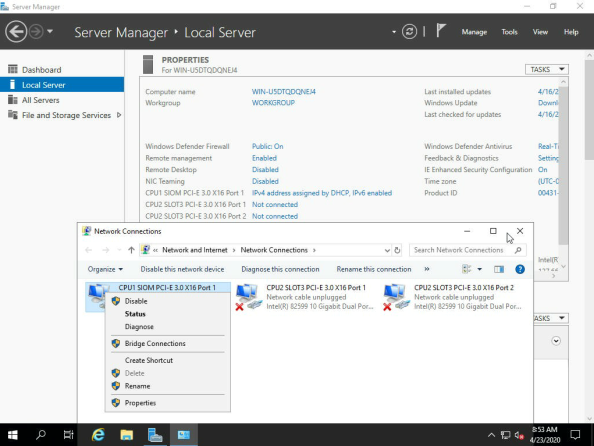This screenshot has width=594, height=446.
Task: Click the Server Manager refresh icon
Action: pos(409,31)
